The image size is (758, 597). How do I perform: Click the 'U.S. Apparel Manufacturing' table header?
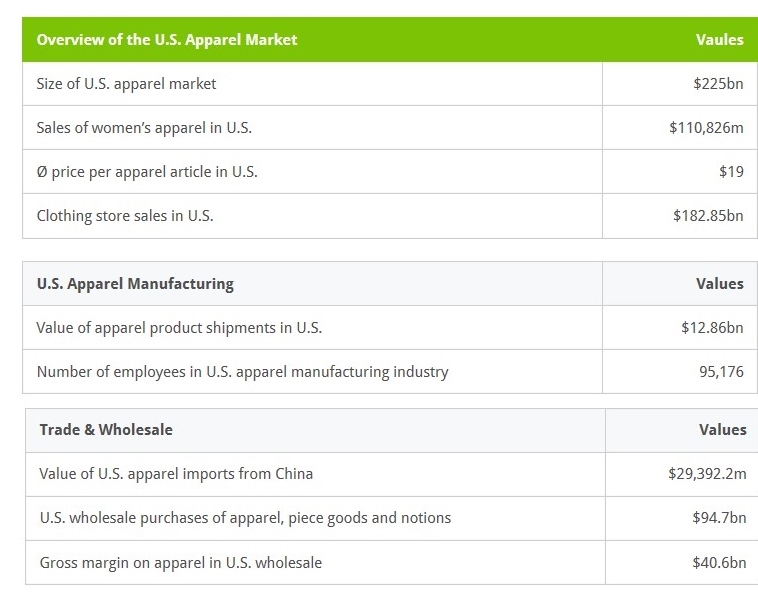[x=135, y=284]
